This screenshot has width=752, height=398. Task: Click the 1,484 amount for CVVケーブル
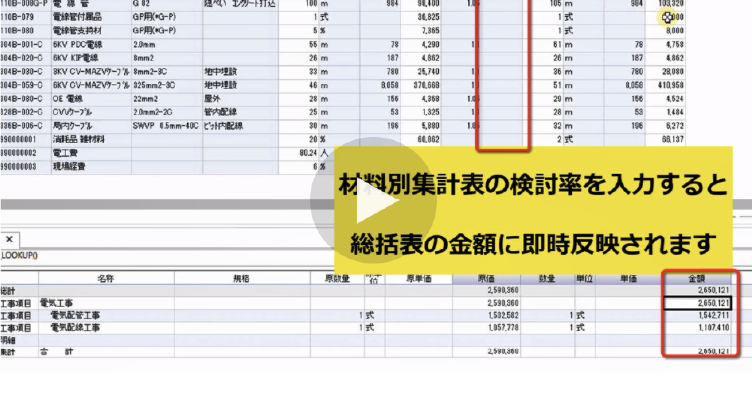pyautogui.click(x=665, y=112)
